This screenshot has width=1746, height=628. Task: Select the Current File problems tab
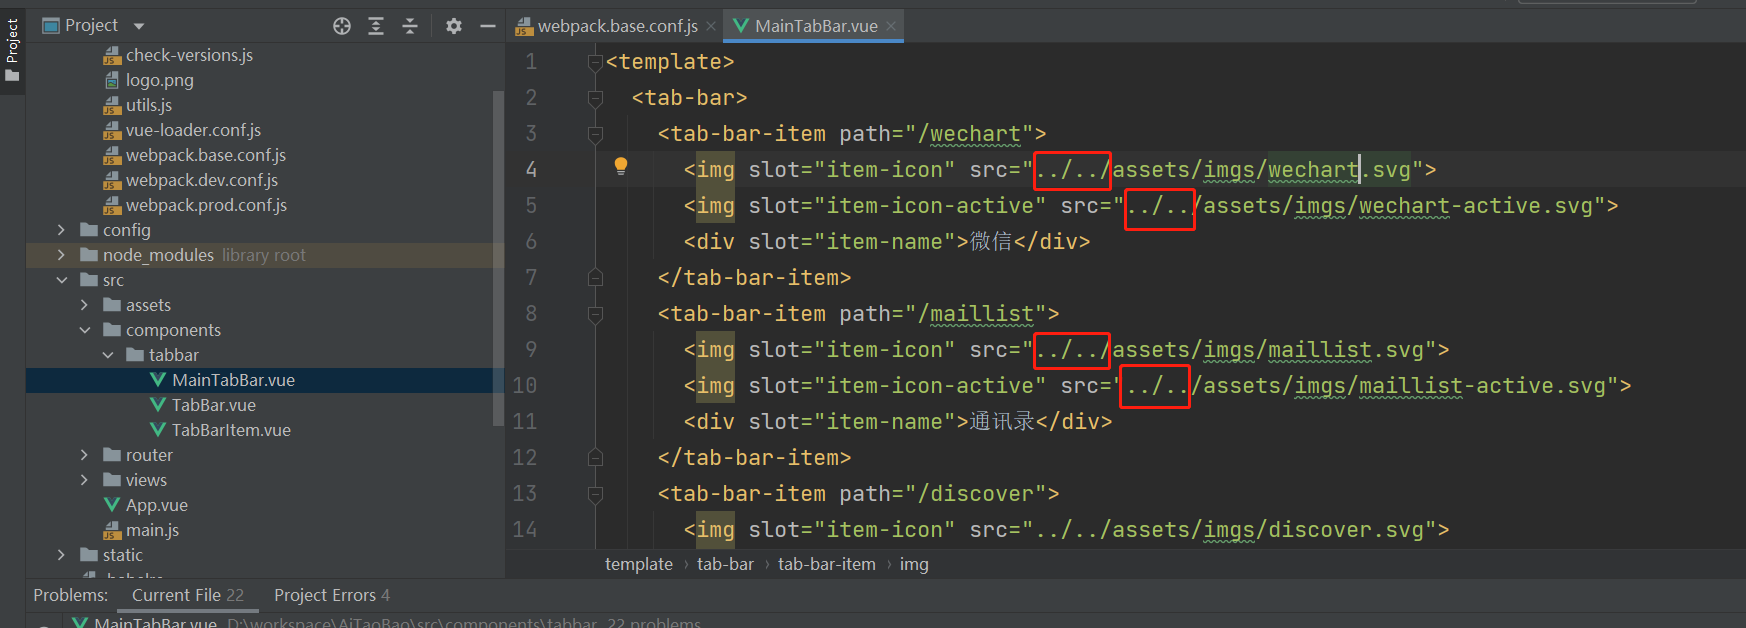188,595
